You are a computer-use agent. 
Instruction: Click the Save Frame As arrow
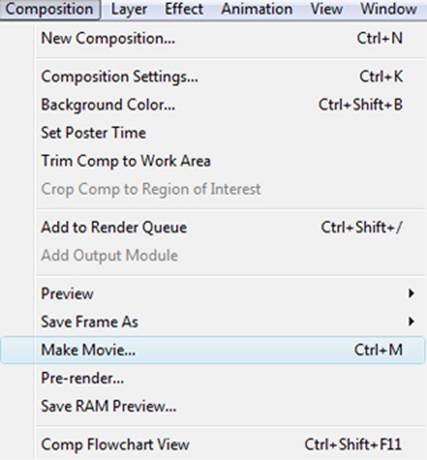point(411,321)
